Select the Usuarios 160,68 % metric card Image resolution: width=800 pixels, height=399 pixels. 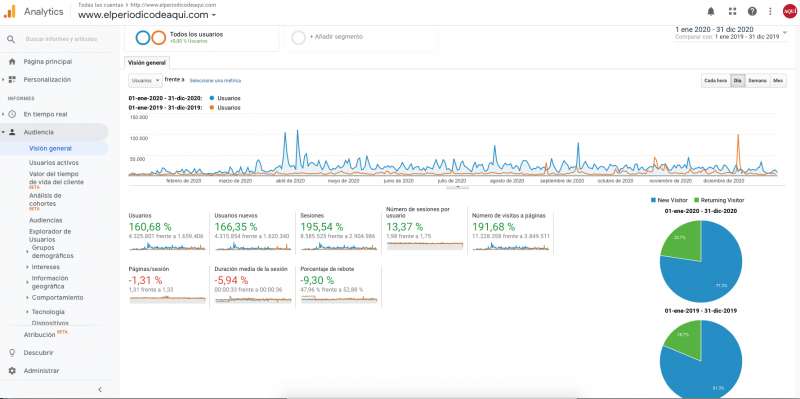tap(167, 232)
